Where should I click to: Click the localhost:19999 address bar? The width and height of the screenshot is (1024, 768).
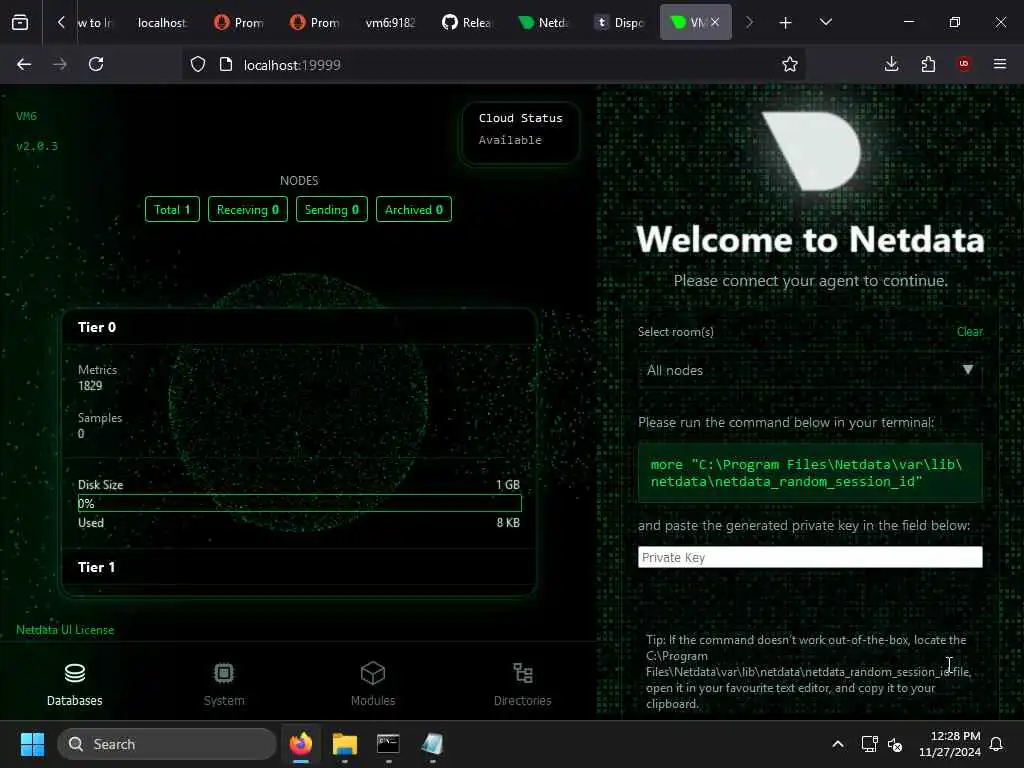496,65
